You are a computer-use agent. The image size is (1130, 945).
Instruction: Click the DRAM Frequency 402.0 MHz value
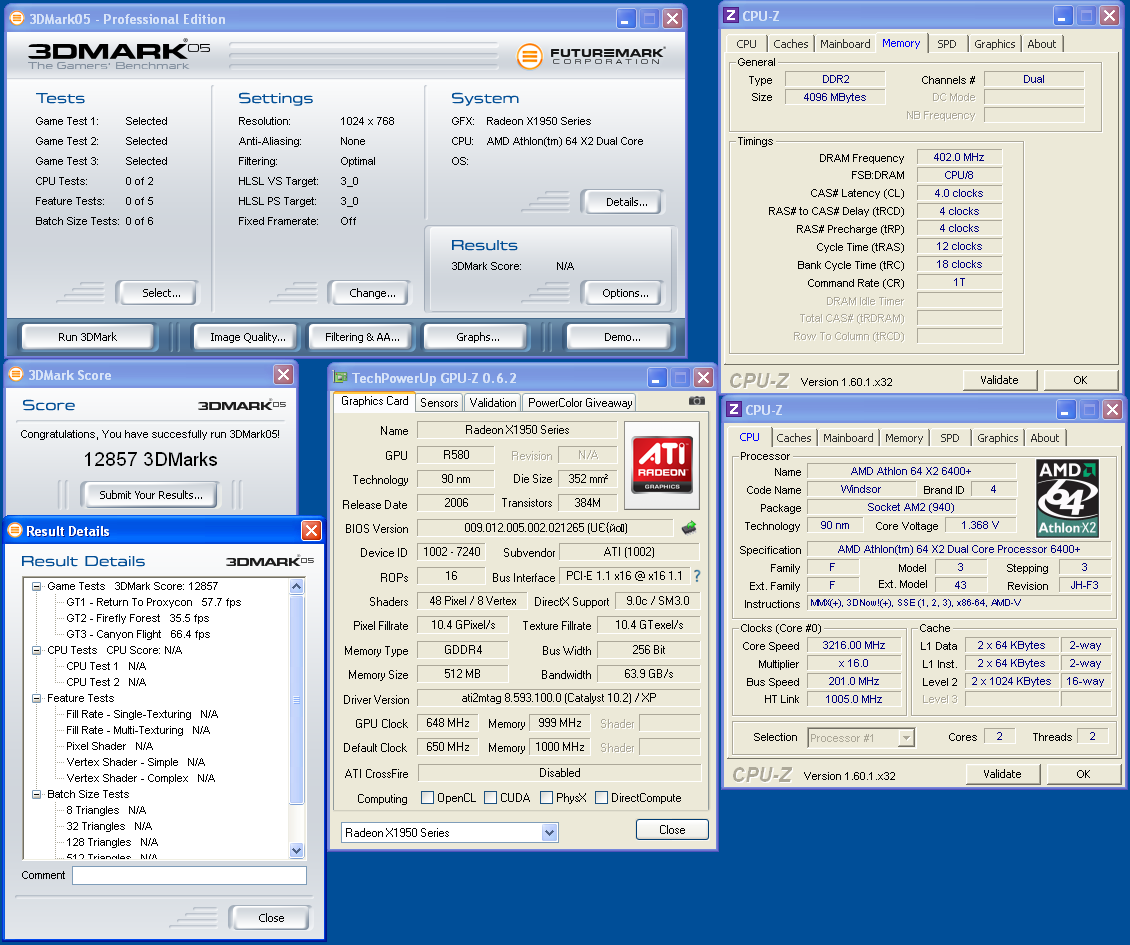point(958,157)
